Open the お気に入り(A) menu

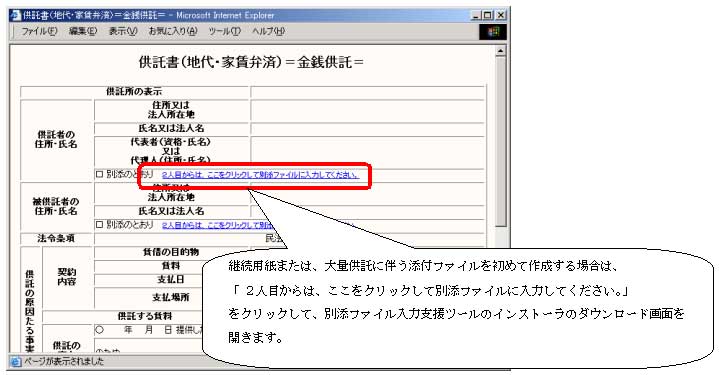point(173,31)
